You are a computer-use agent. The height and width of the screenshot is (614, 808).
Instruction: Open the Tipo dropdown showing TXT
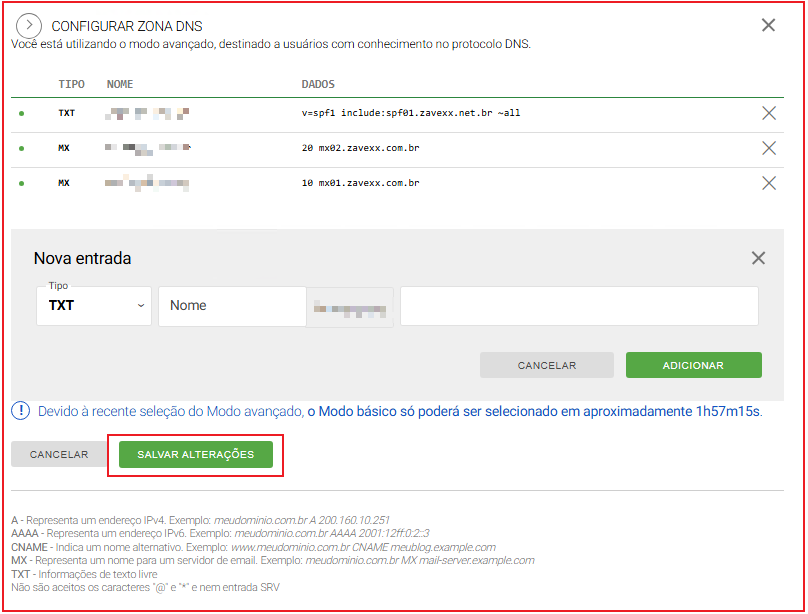coord(94,306)
